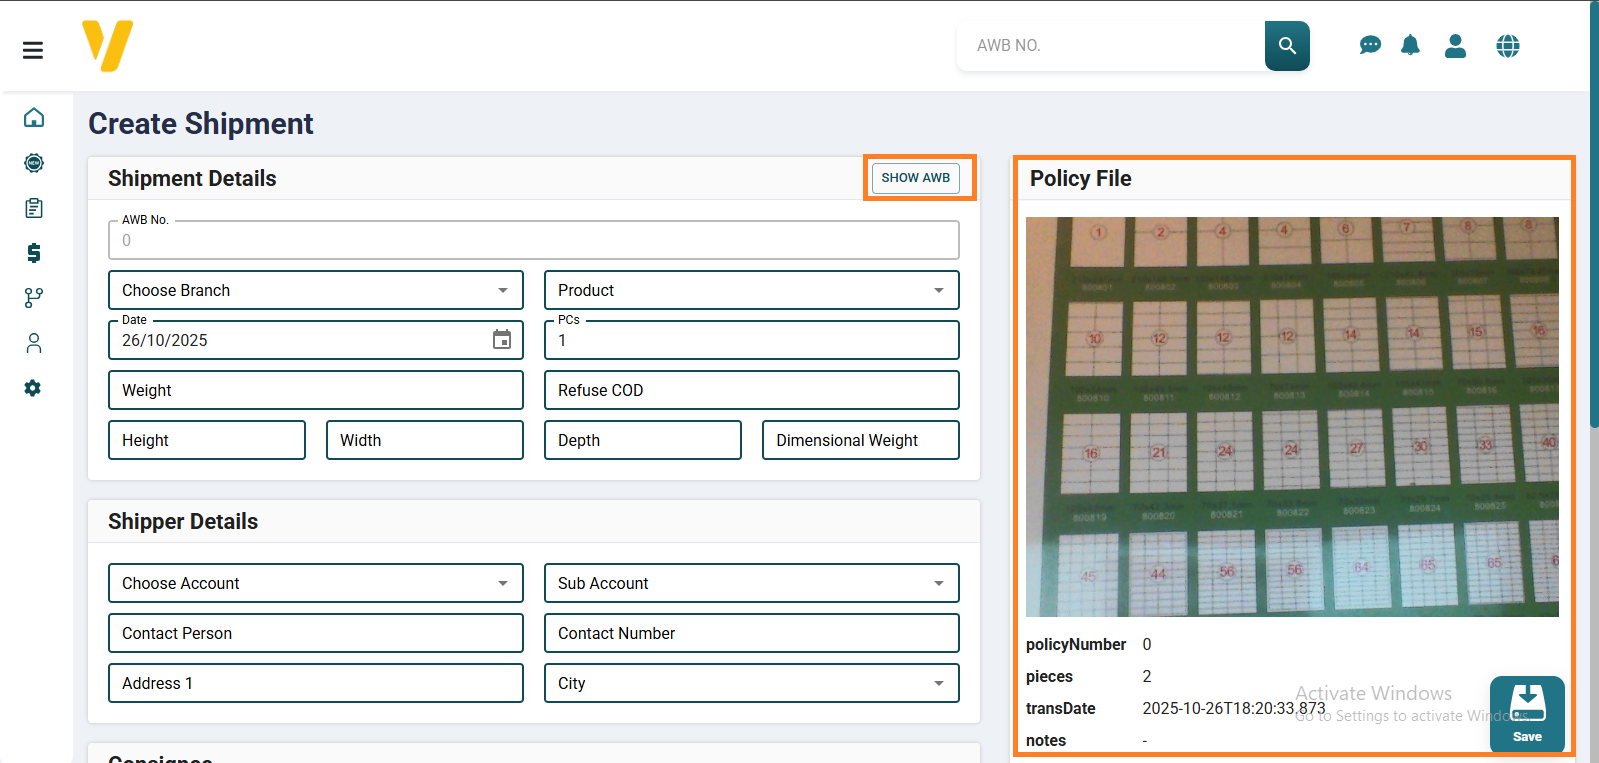The image size is (1599, 763).
Task: Open the user profile icon
Action: tap(1455, 46)
